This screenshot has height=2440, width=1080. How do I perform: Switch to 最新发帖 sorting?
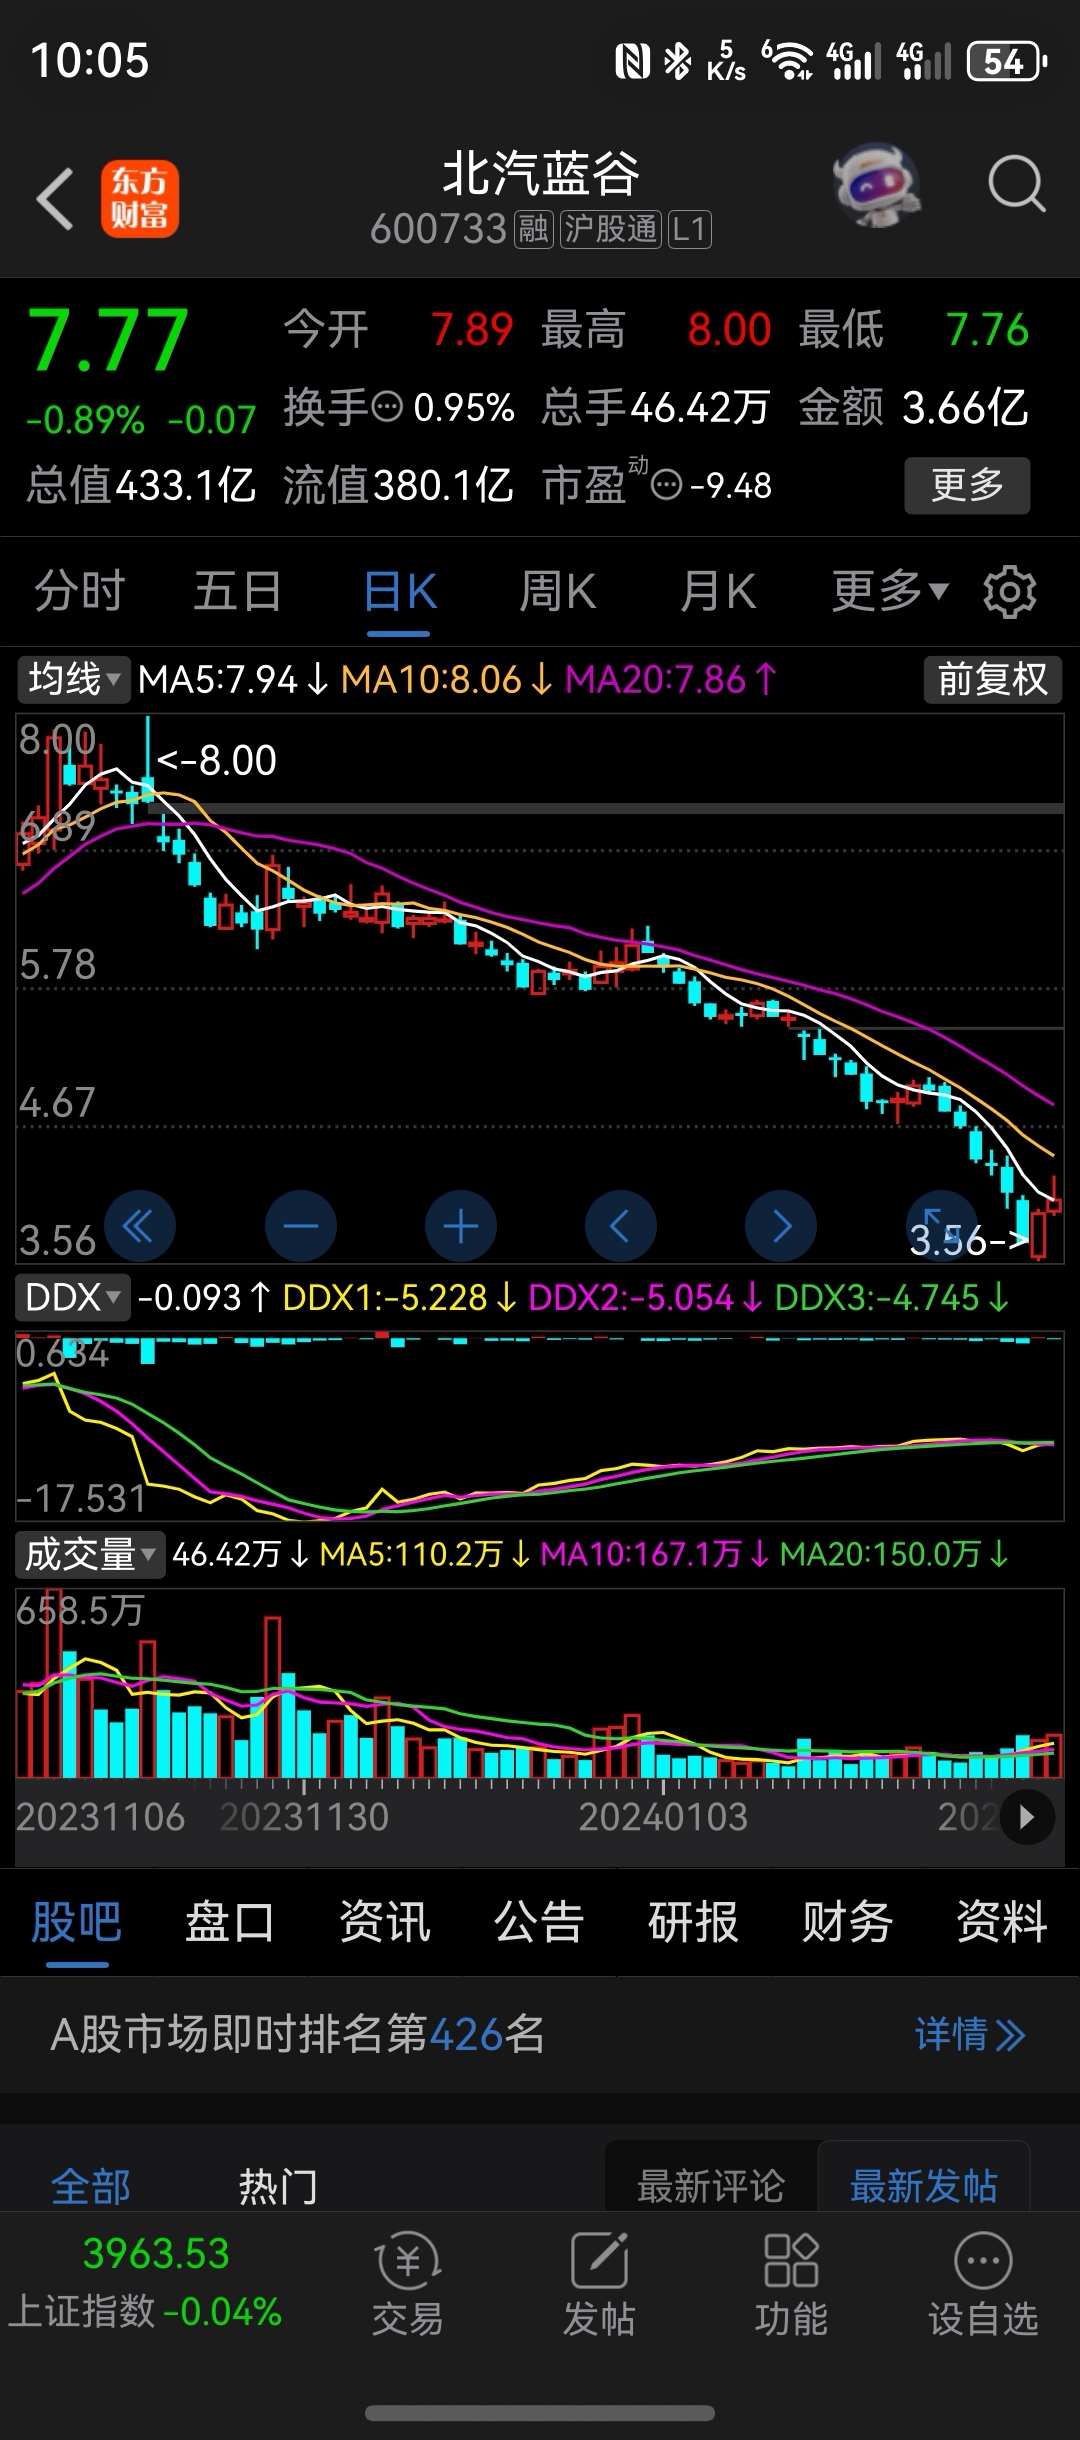click(923, 2186)
